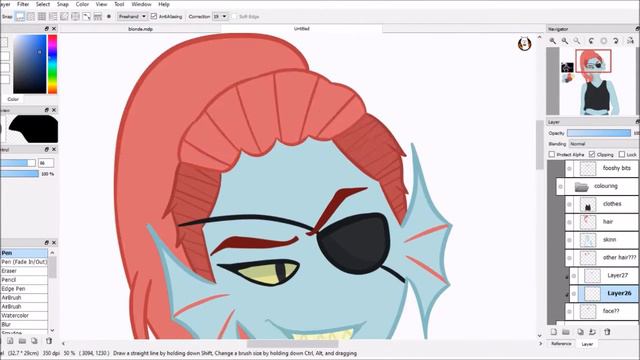Delete layer with trash icon
The width and height of the screenshot is (640, 360).
click(607, 332)
